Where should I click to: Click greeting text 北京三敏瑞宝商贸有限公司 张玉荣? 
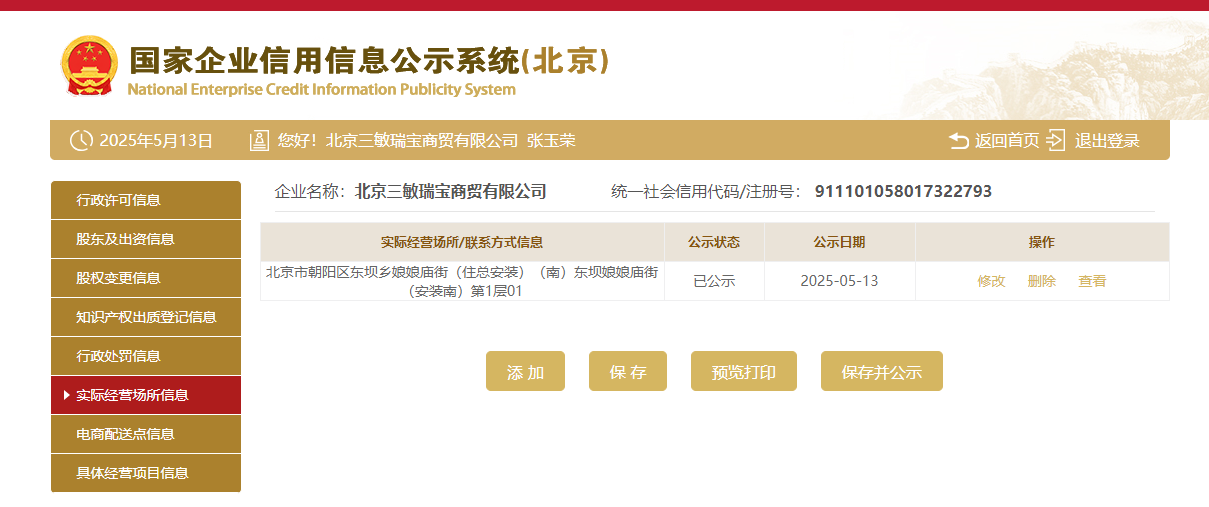(451, 141)
